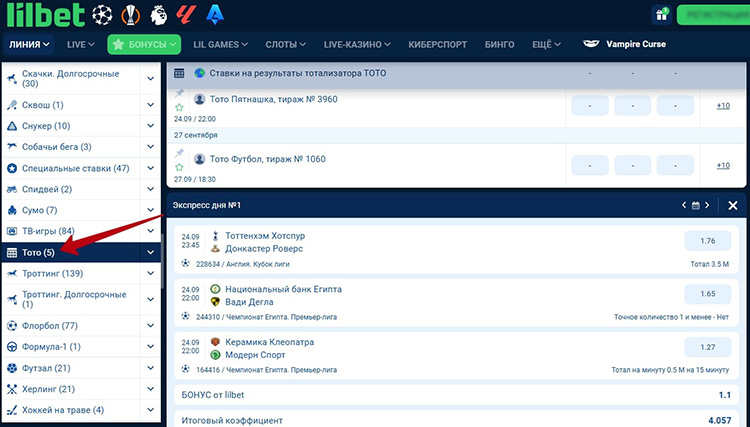Open +10 more markets for Тото Футбол
This screenshot has height=427, width=750.
[x=723, y=166]
